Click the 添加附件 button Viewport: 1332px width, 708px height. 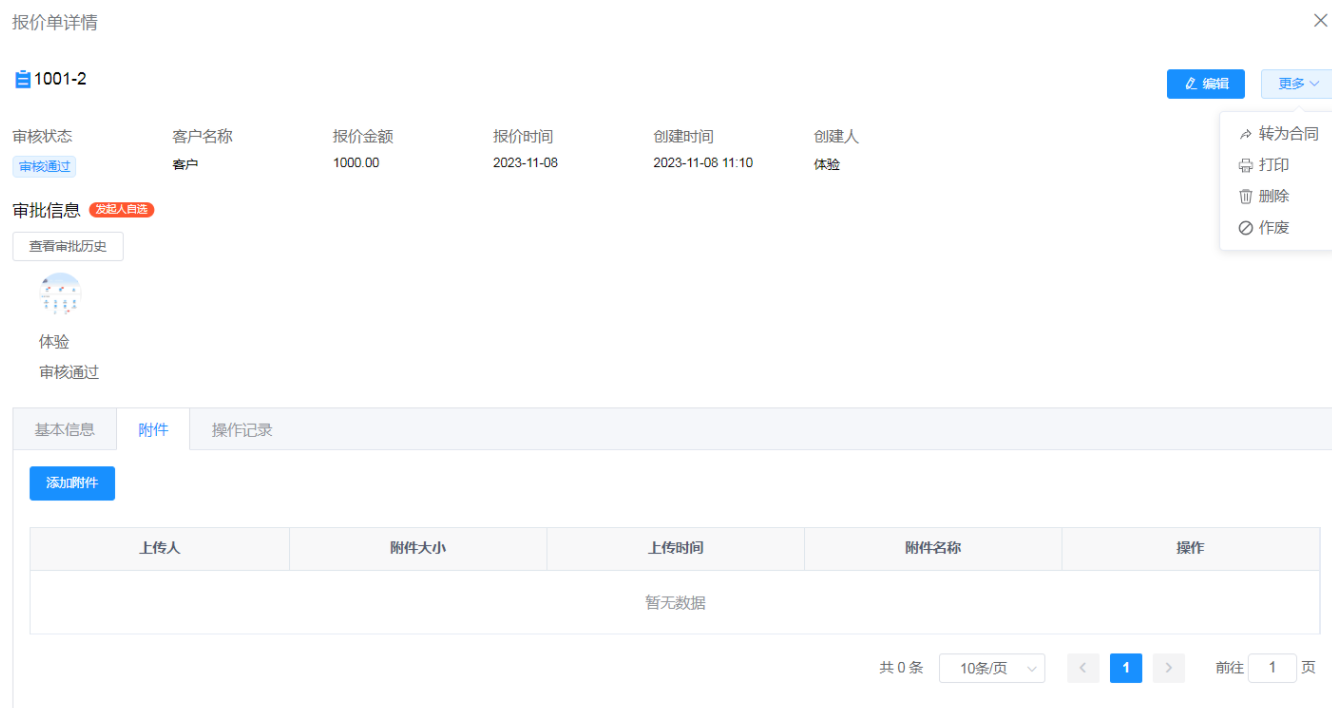(x=71, y=483)
